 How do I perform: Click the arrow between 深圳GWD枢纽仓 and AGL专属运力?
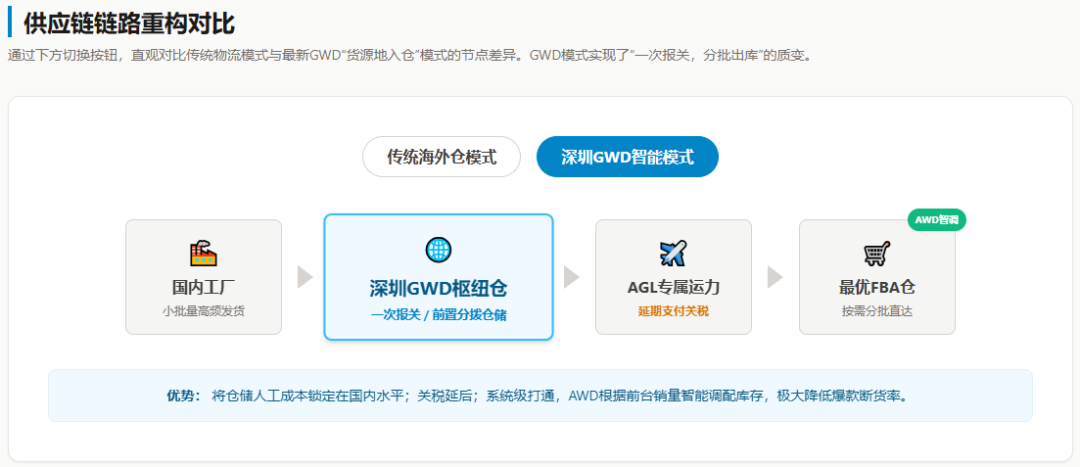pyautogui.click(x=571, y=277)
